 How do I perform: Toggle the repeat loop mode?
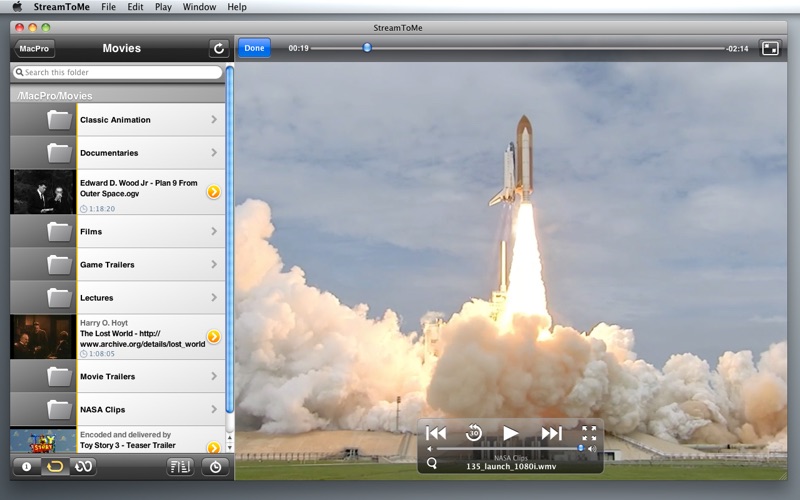click(x=55, y=466)
